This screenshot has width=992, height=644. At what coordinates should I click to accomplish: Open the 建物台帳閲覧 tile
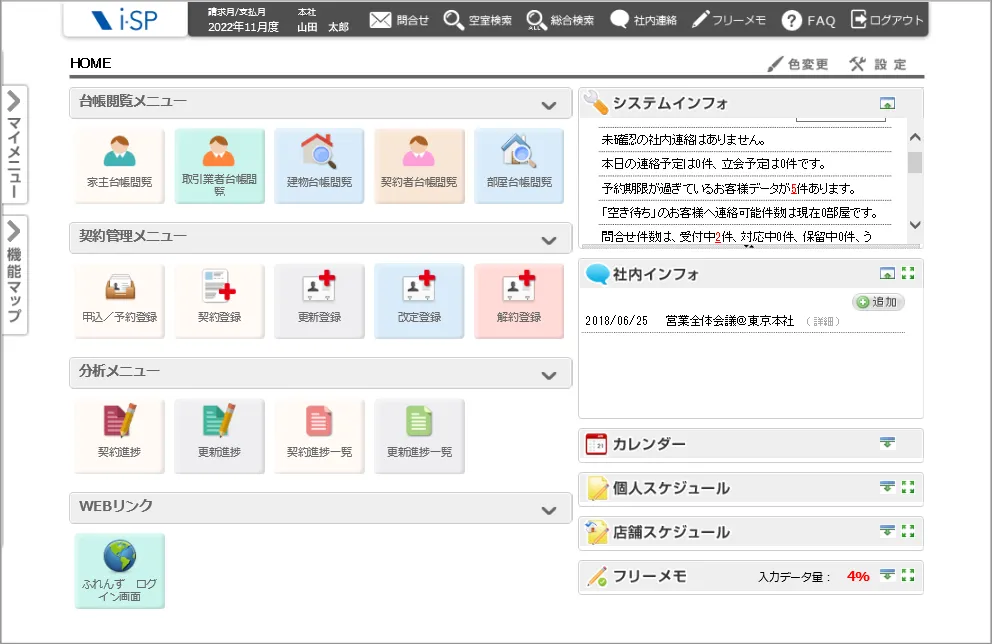click(319, 166)
